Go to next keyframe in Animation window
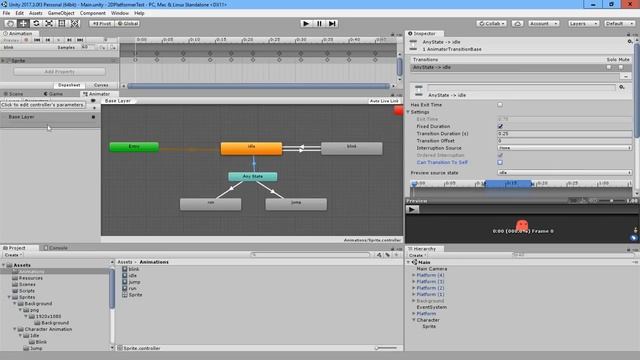 (x=69, y=40)
